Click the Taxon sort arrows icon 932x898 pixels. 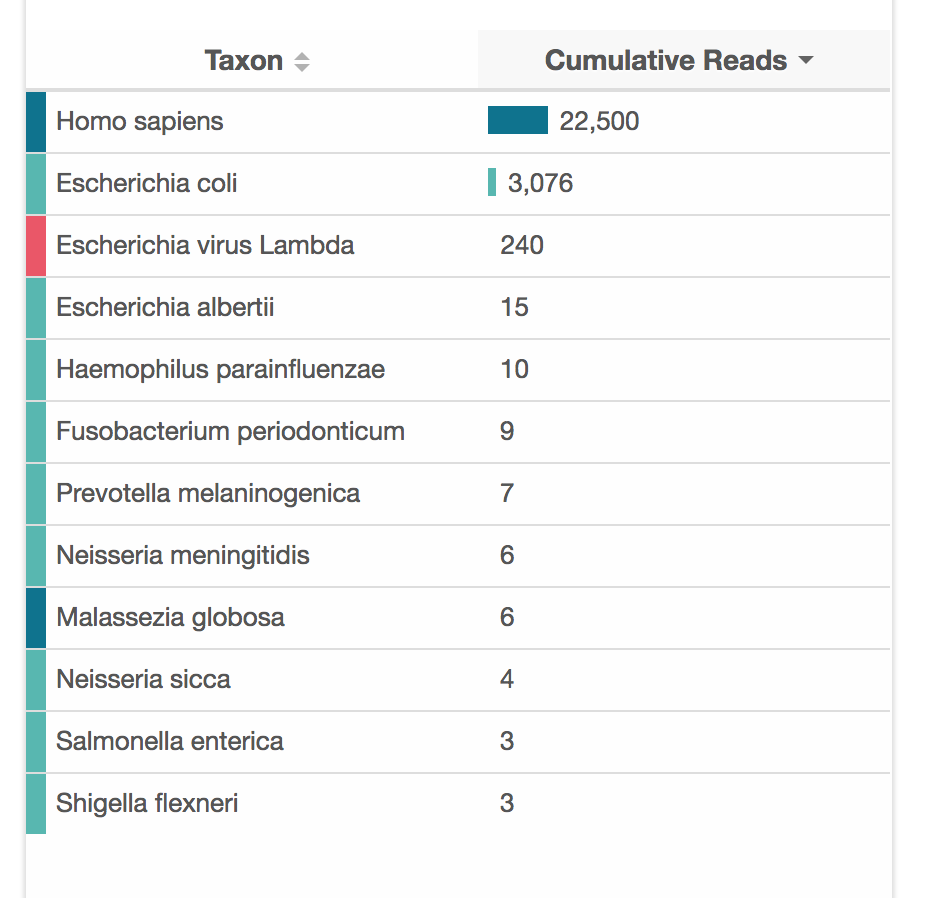302,62
